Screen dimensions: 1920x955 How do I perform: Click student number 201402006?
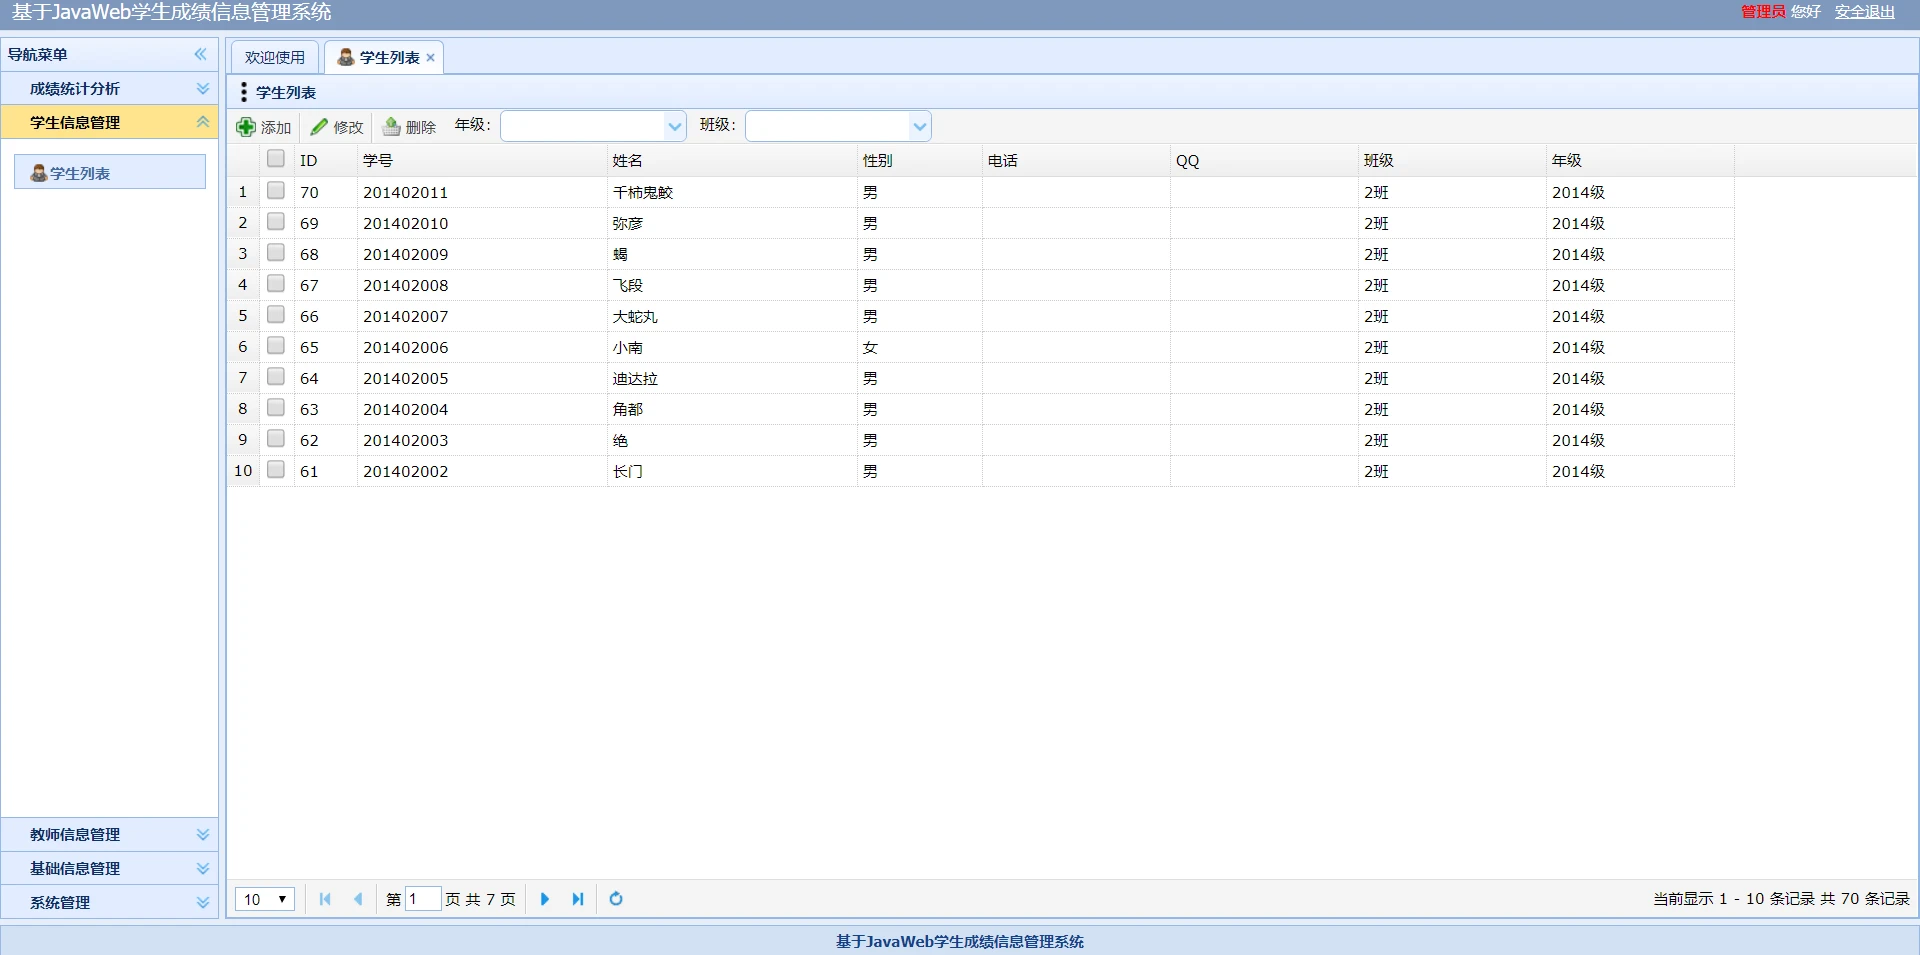tap(406, 347)
